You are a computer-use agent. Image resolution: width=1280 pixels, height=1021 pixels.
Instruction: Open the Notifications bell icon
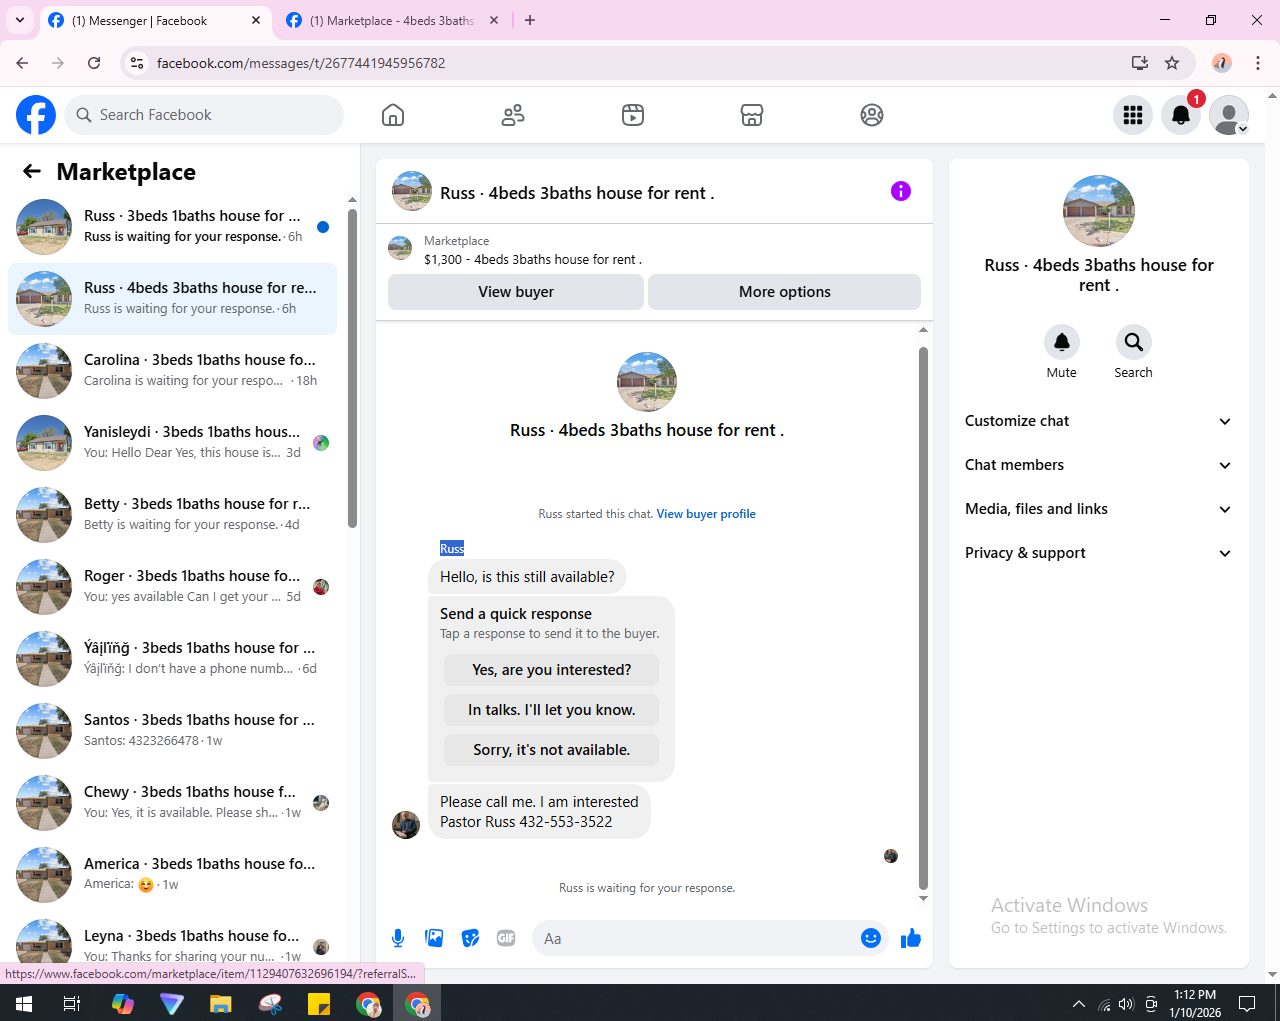point(1181,115)
